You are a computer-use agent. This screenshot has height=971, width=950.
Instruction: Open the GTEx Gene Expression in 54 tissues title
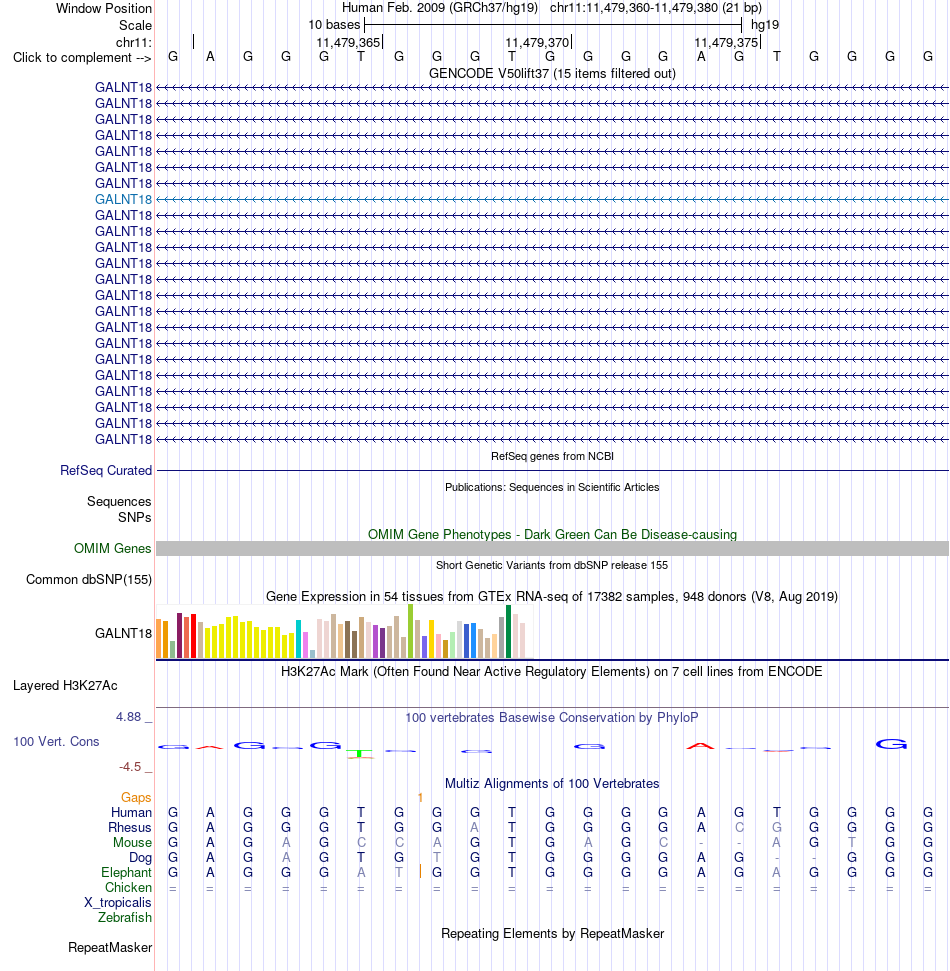coord(552,596)
